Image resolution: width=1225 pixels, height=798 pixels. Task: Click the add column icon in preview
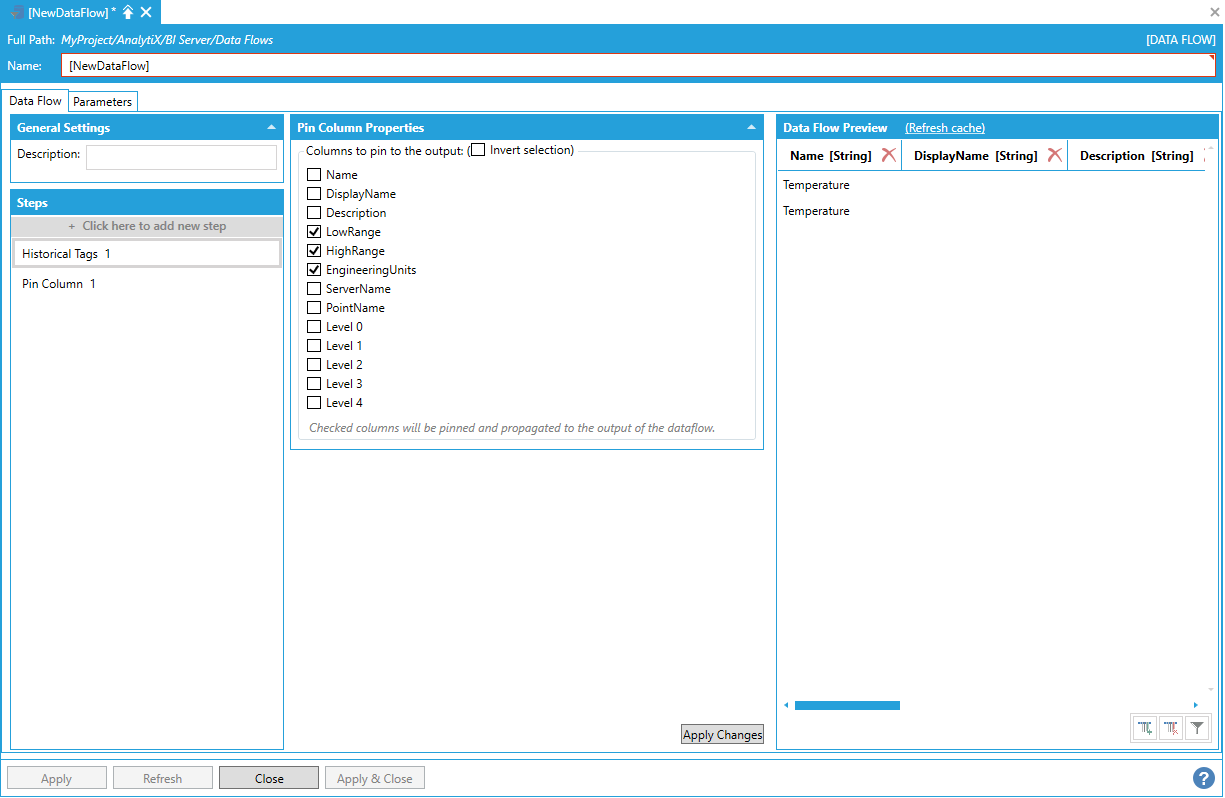tap(1145, 729)
